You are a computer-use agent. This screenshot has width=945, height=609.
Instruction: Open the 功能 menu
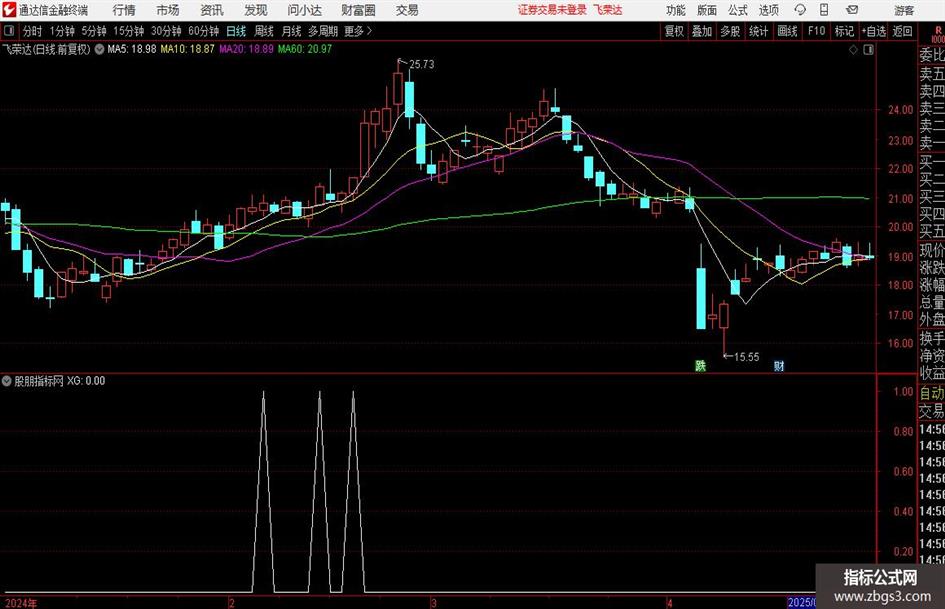pos(676,10)
